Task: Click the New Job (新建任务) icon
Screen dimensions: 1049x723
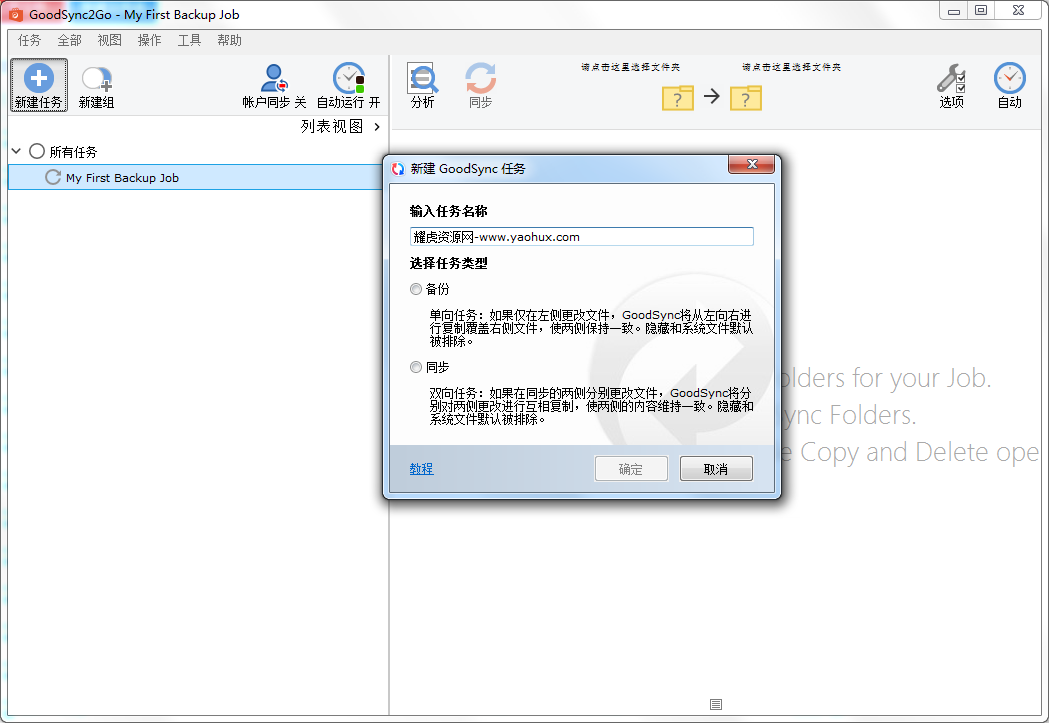Action: [38, 80]
